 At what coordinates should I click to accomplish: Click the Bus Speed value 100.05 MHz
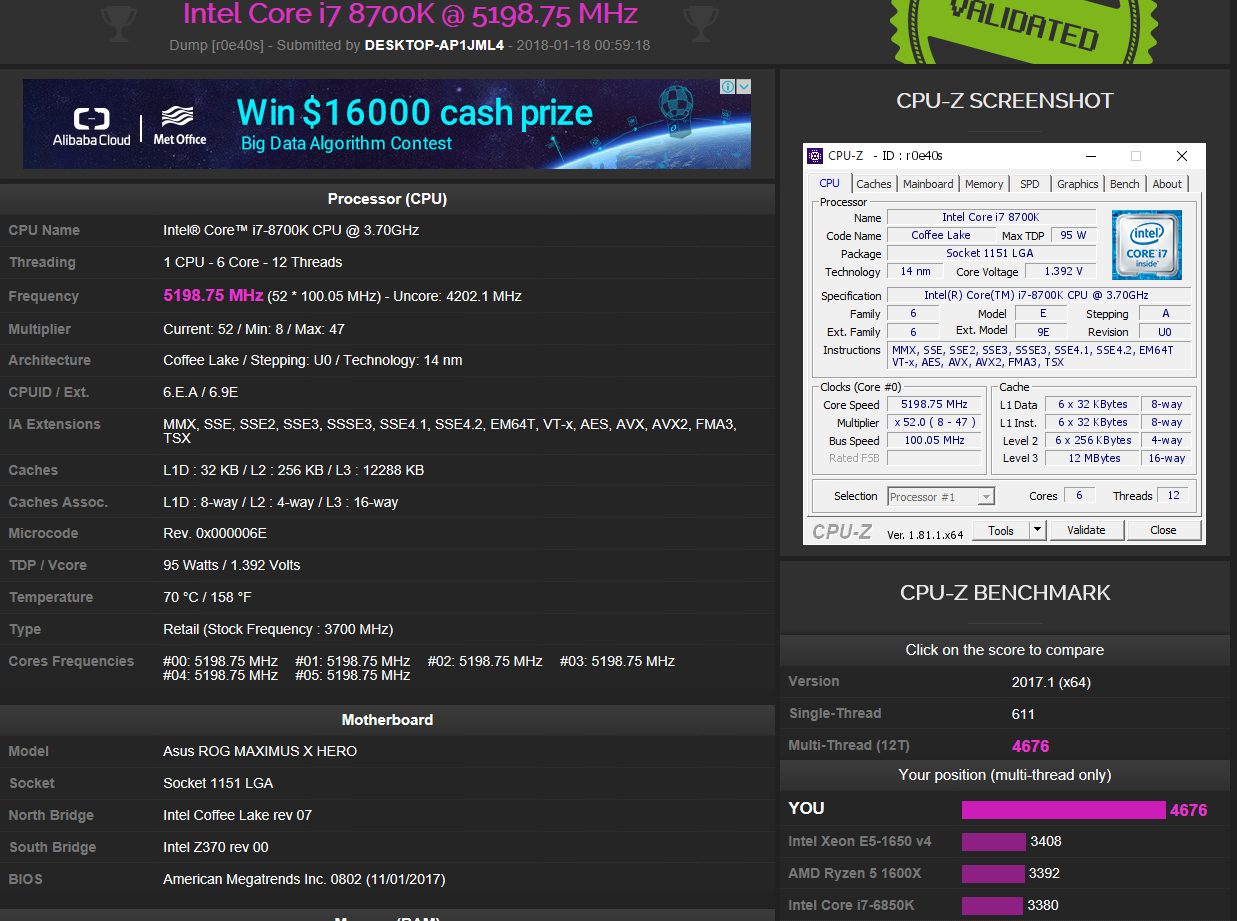934,441
